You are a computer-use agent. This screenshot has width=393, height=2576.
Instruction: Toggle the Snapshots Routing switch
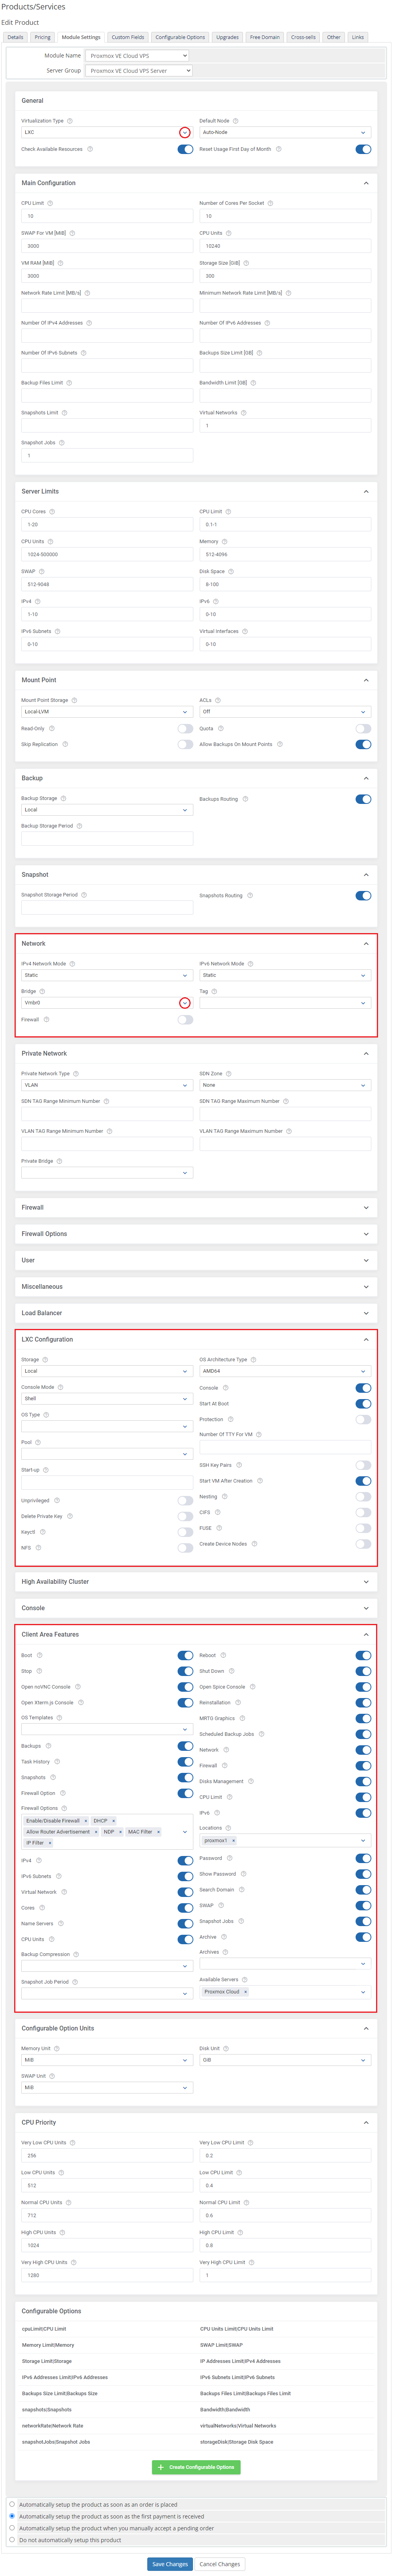pyautogui.click(x=363, y=896)
